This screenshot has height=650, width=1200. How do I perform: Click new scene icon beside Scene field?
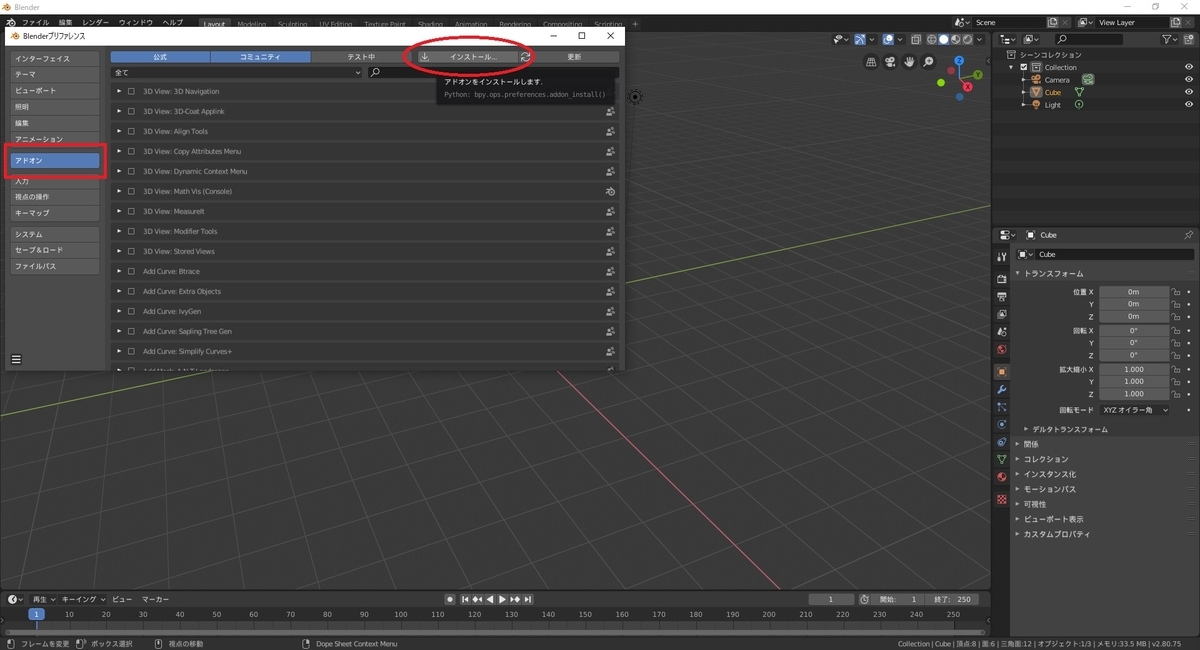1053,22
